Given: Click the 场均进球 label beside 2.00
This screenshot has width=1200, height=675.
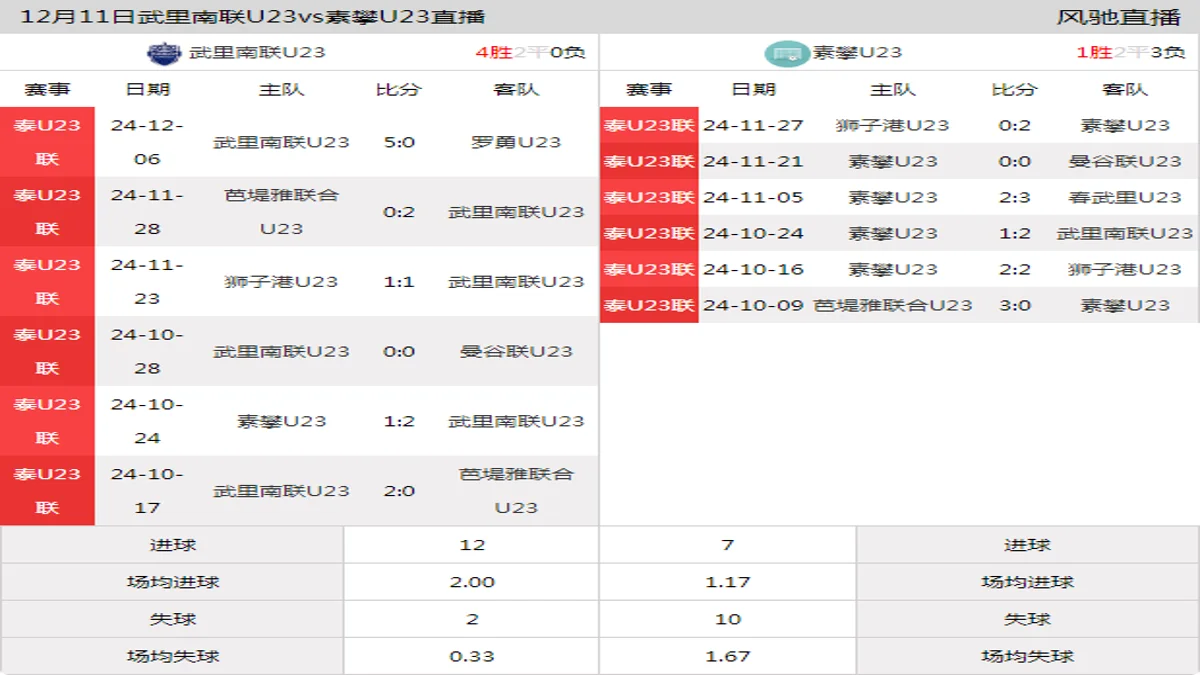Looking at the screenshot, I should click(x=173, y=582).
